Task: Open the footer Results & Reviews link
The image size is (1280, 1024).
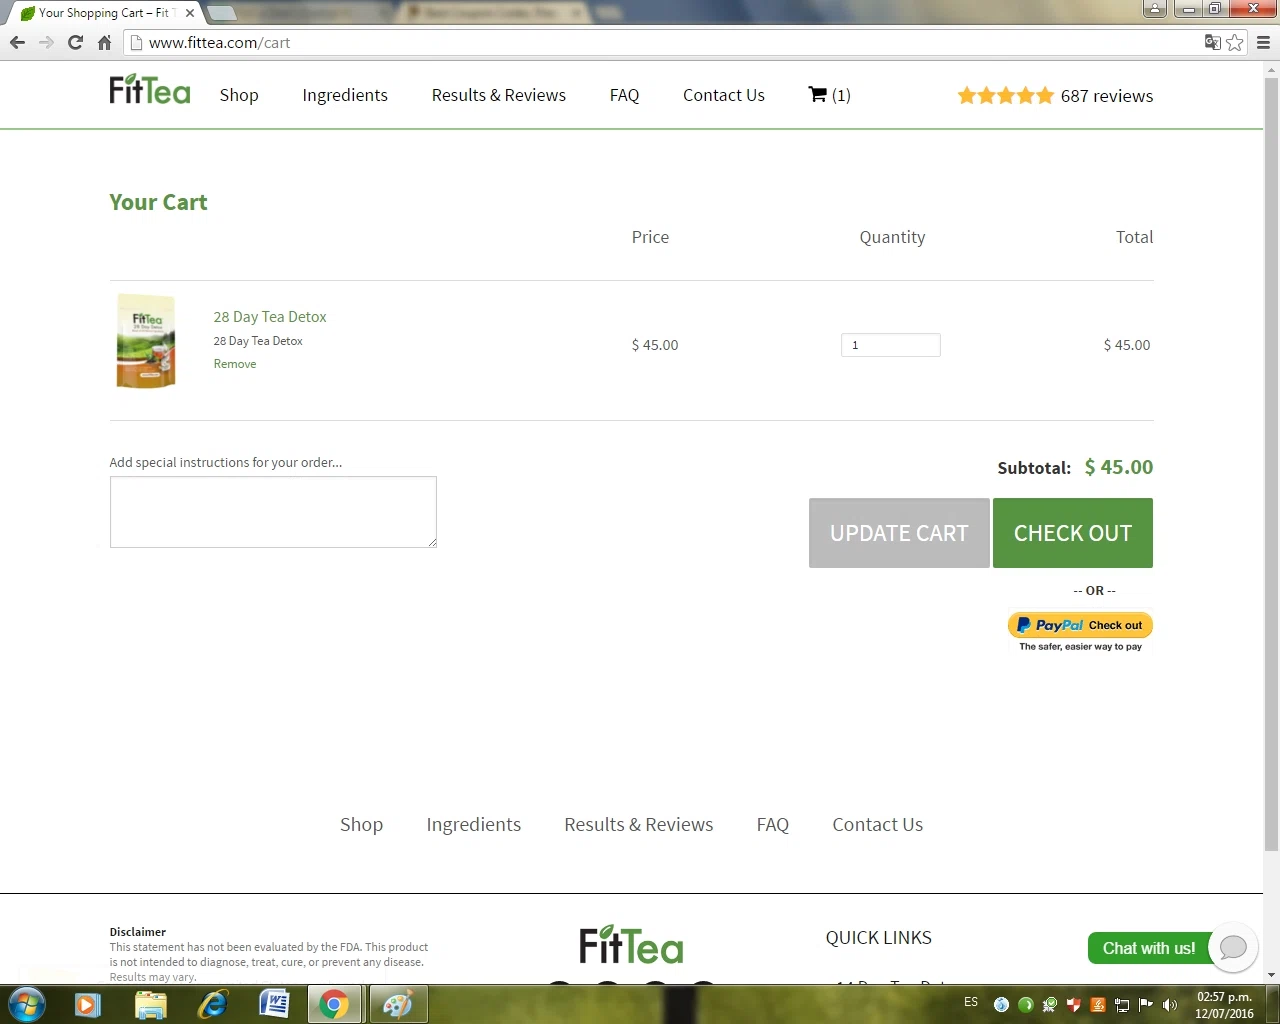Action: pos(639,825)
